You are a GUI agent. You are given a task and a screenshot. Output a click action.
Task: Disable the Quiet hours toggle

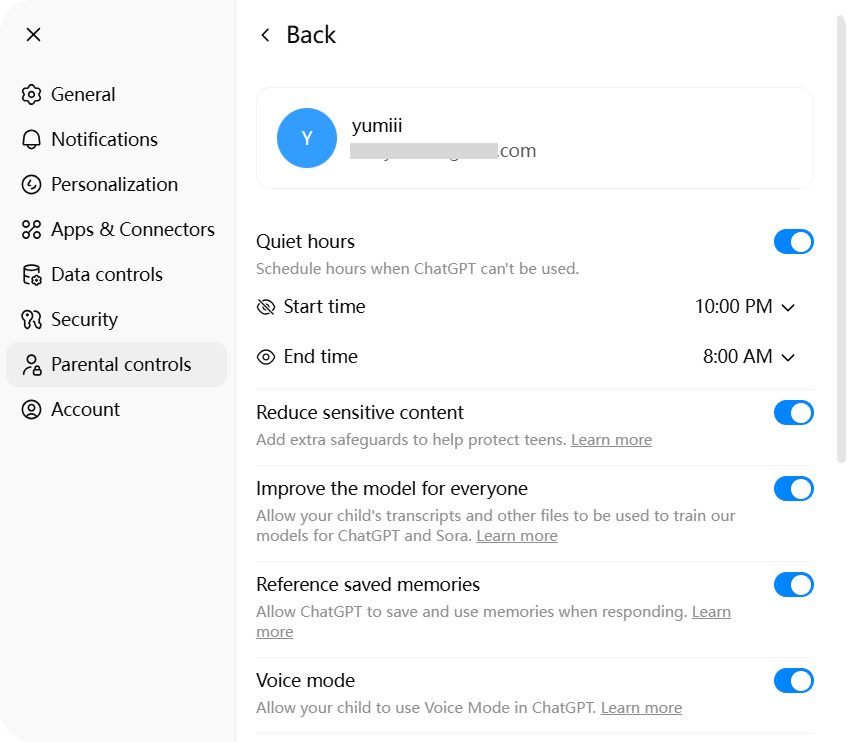click(x=793, y=241)
